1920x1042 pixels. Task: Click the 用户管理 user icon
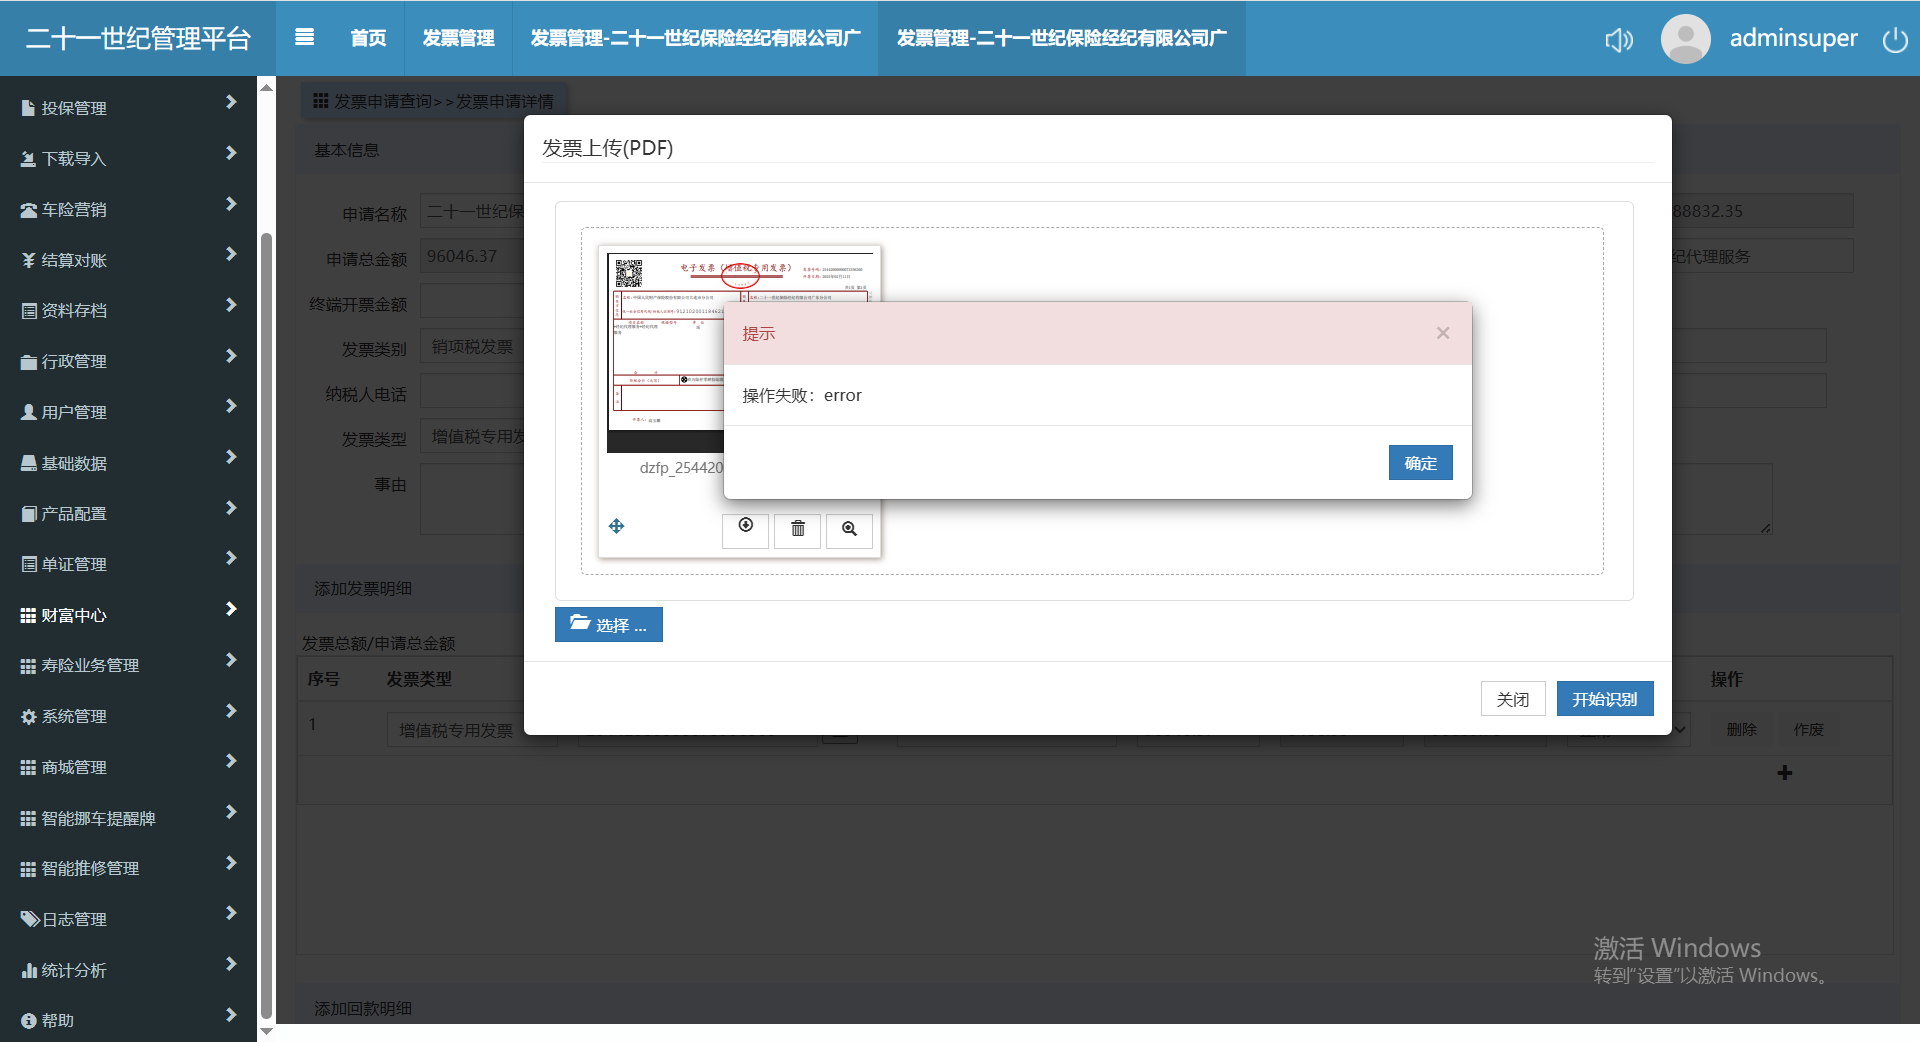[x=28, y=412]
